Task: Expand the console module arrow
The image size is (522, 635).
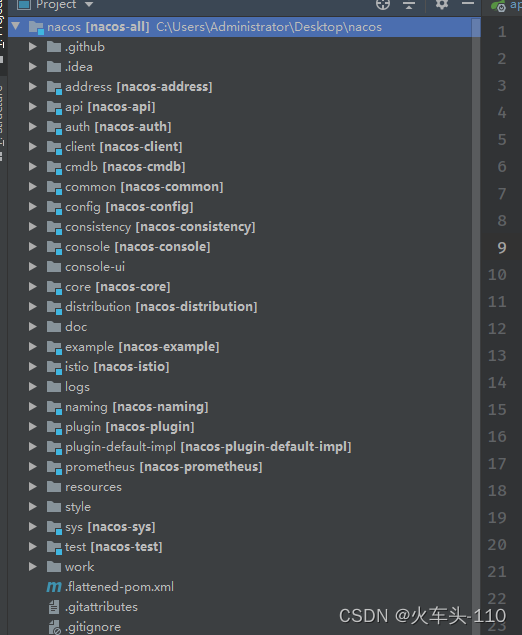Action: (33, 247)
